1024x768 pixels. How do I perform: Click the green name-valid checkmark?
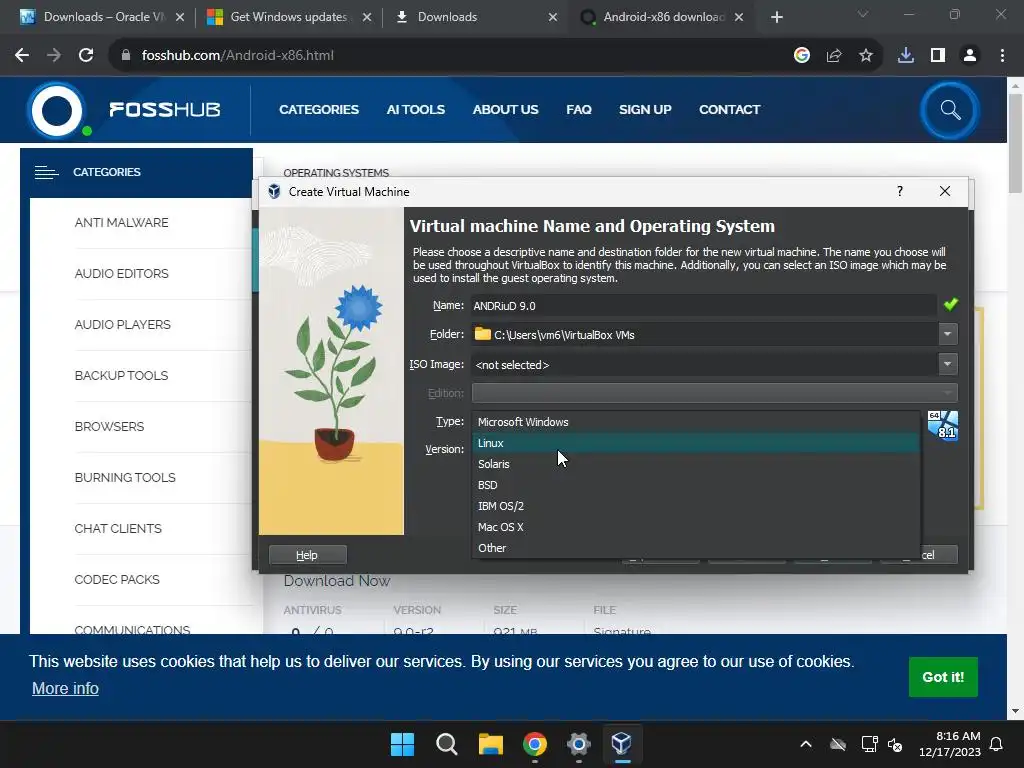coord(950,304)
